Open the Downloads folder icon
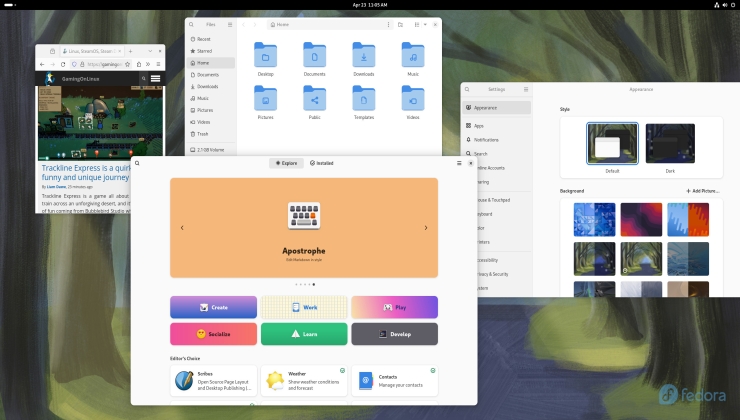Viewport: 740px width, 420px height. (x=363, y=54)
